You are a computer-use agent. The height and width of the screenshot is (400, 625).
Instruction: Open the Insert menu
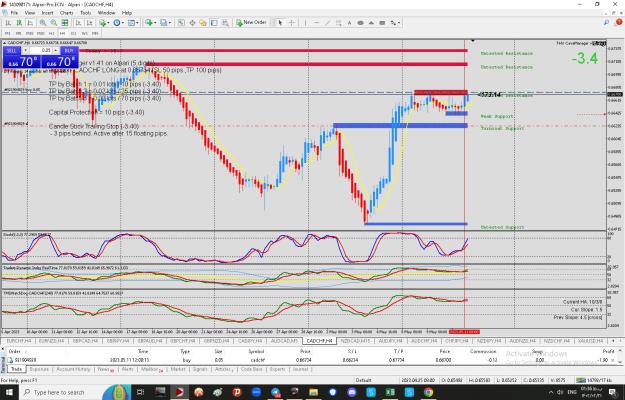click(x=47, y=13)
